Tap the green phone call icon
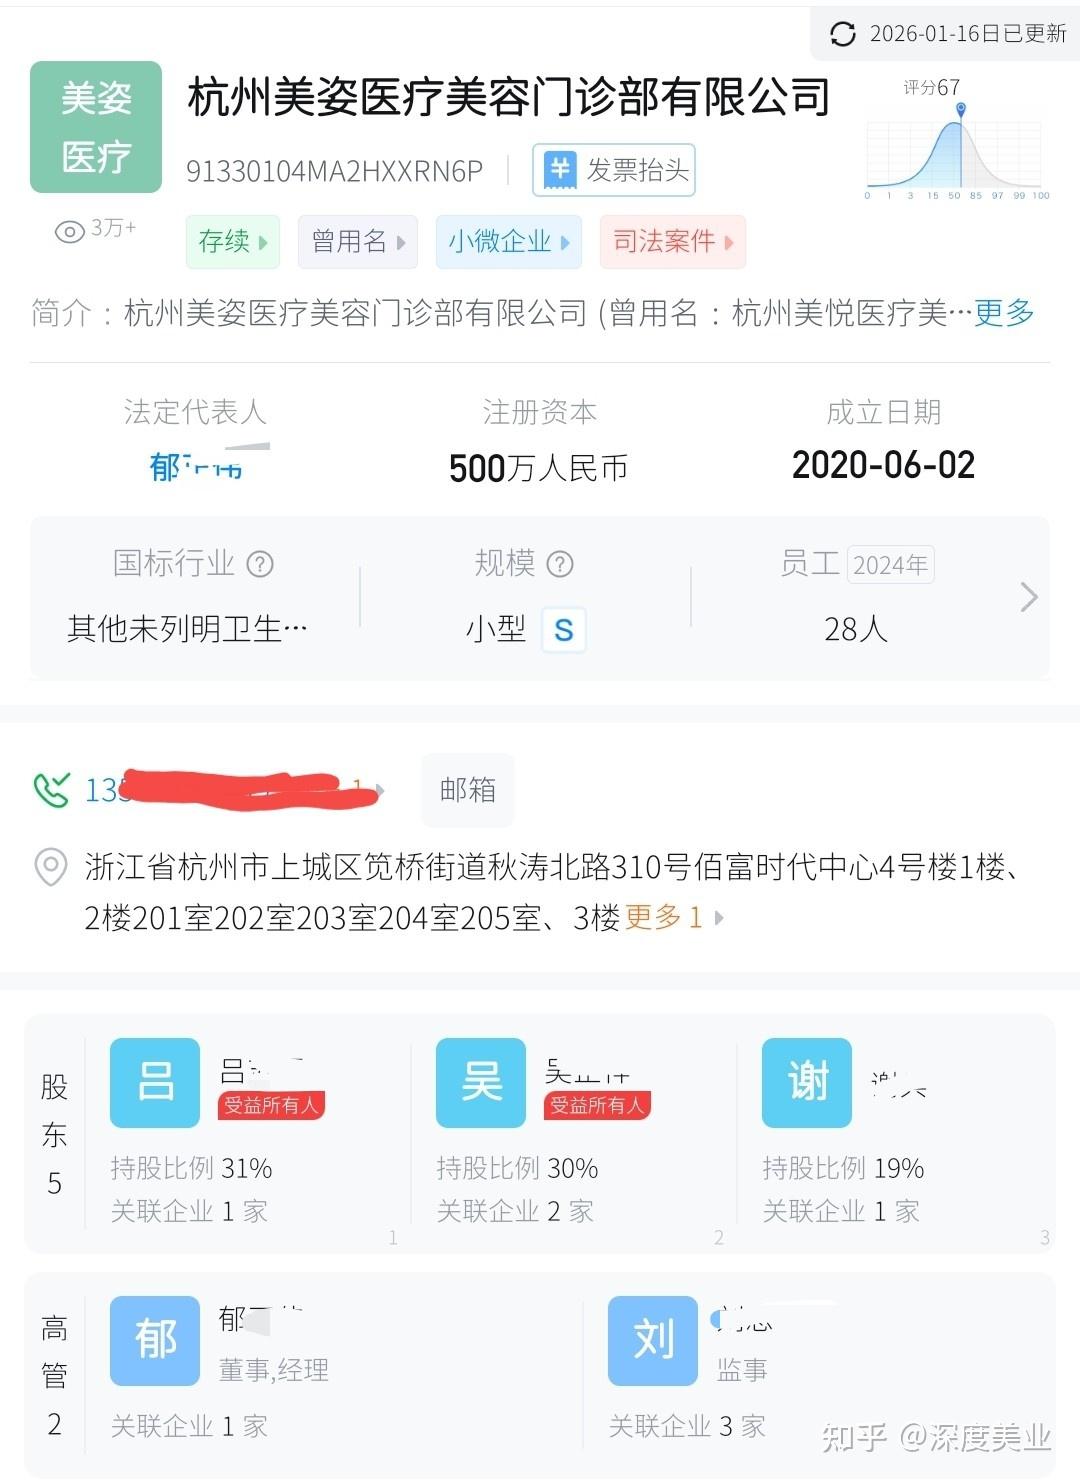This screenshot has width=1080, height=1482. [x=52, y=790]
